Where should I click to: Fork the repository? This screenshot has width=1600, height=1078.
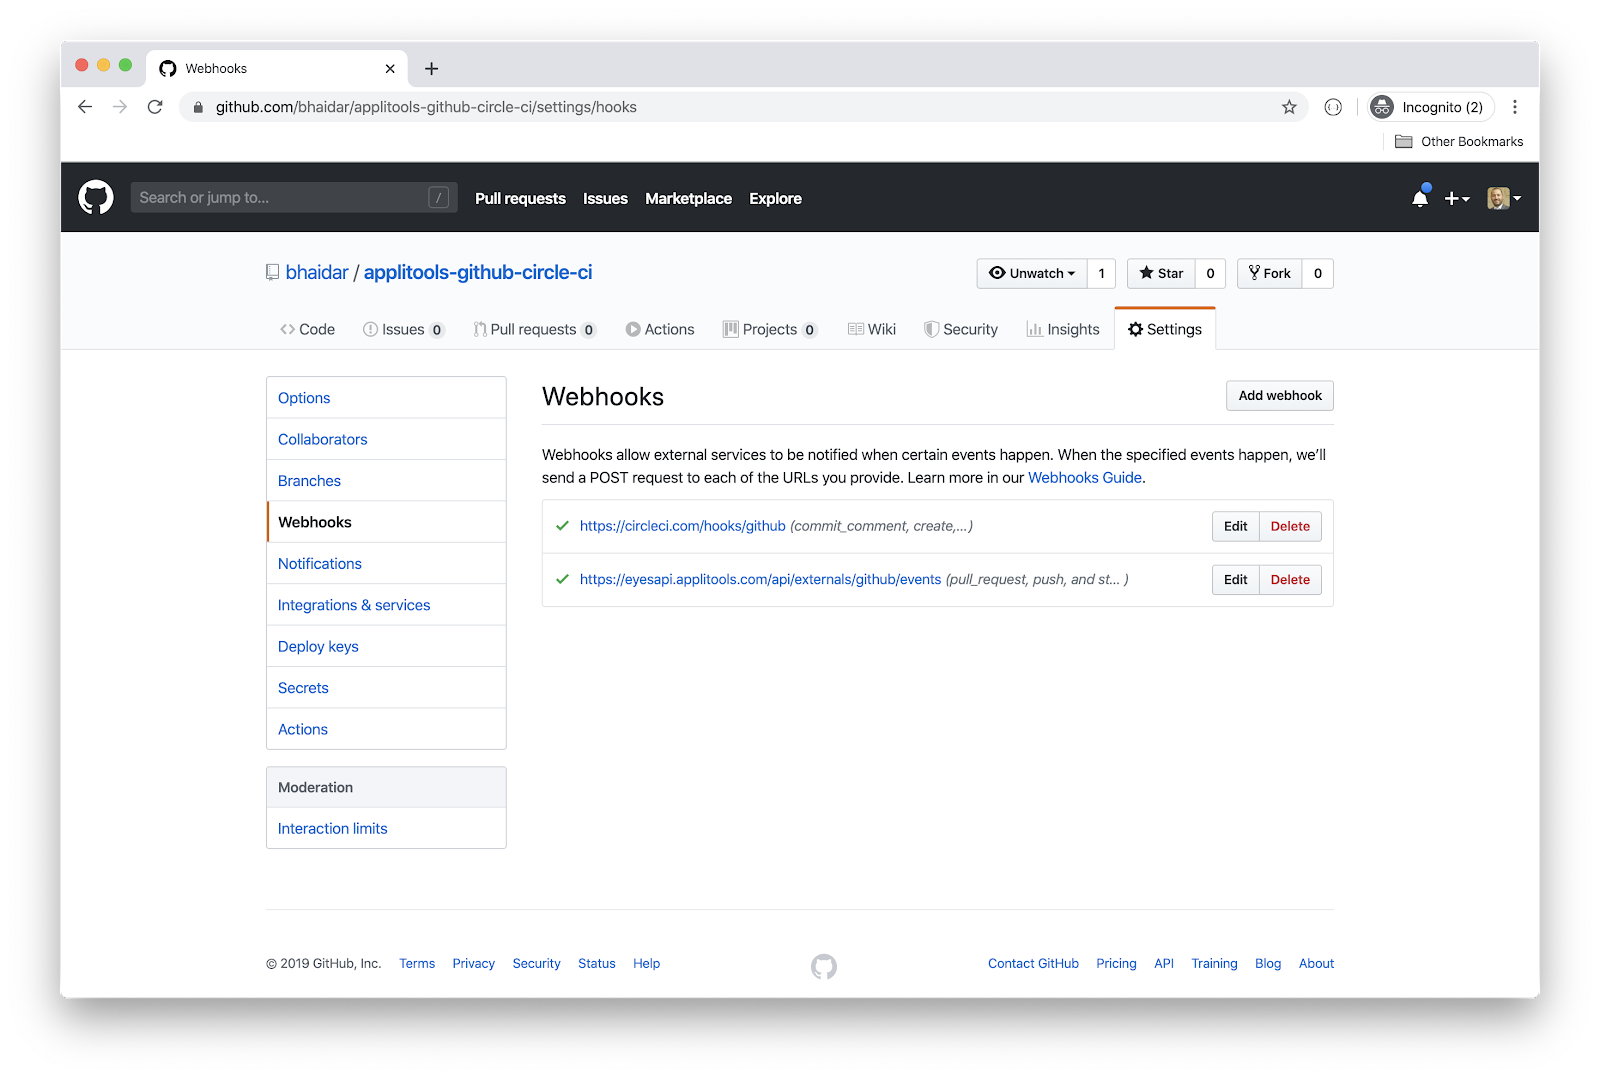point(1270,273)
